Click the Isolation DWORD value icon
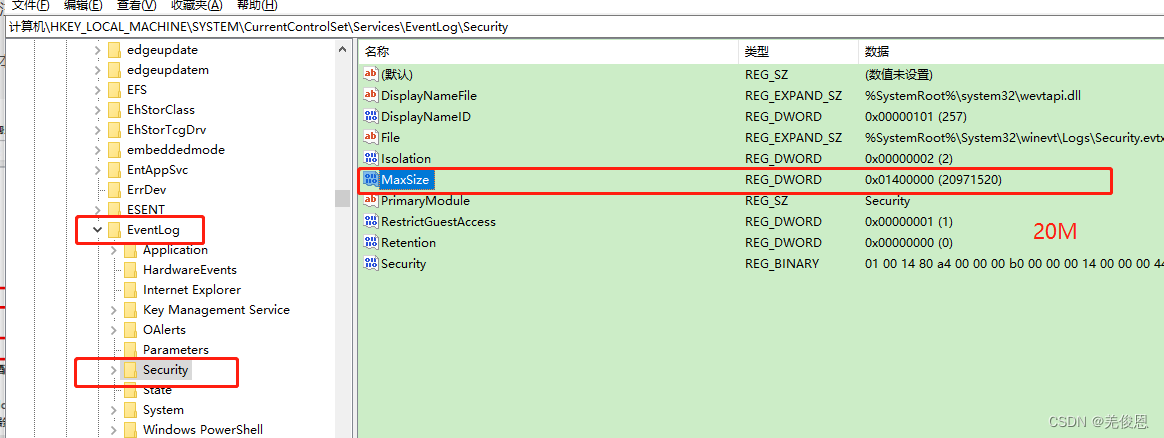 pos(370,158)
